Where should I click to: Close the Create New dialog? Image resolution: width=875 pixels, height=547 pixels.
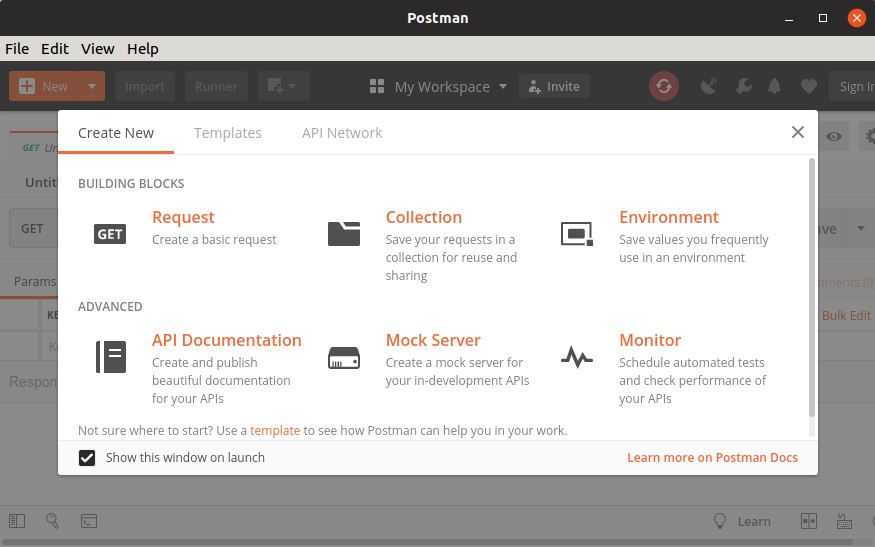click(797, 132)
